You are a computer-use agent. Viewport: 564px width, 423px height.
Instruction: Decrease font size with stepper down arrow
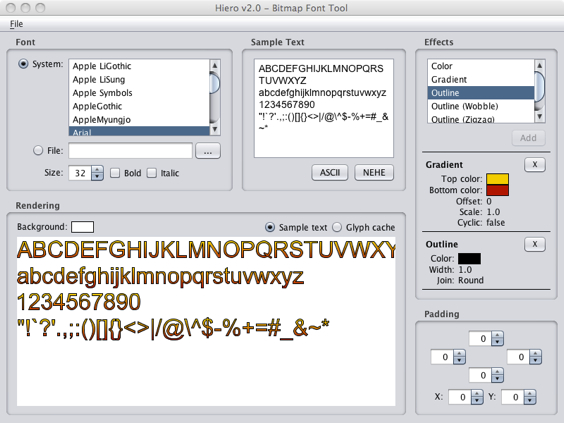click(97, 177)
